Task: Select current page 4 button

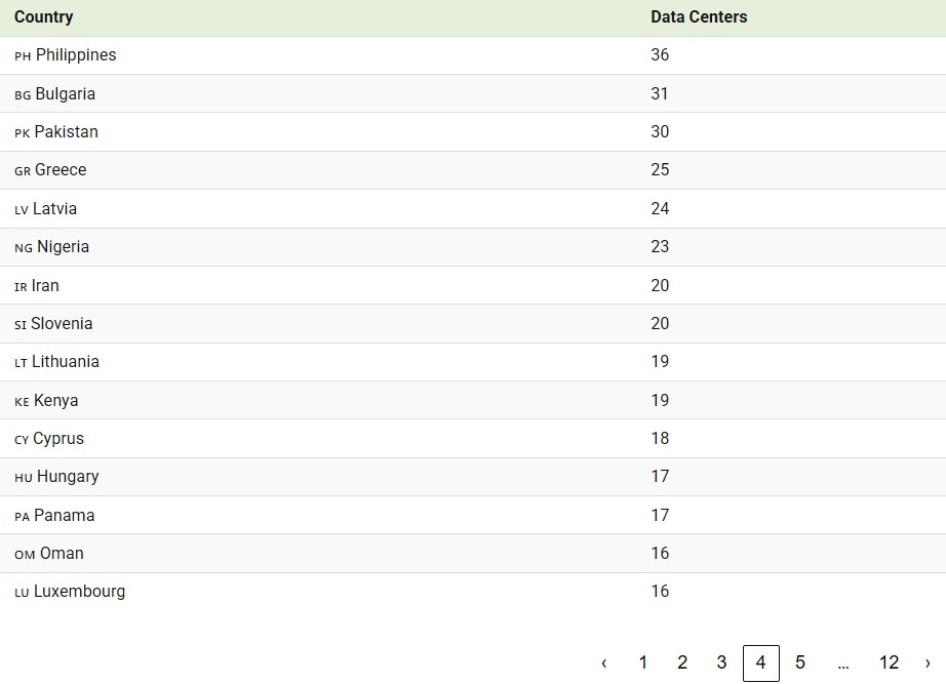Action: pyautogui.click(x=761, y=663)
